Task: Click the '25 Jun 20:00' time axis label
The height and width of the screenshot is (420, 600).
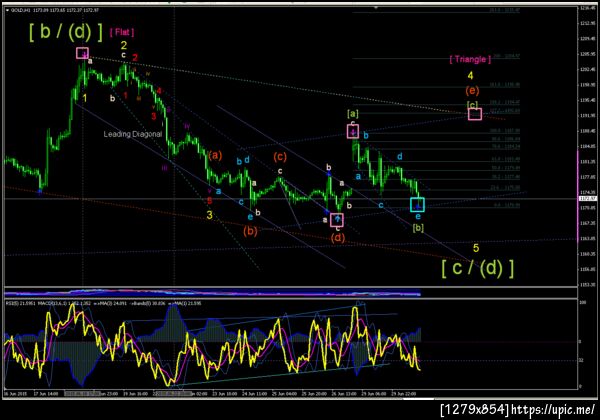Action: click(314, 394)
